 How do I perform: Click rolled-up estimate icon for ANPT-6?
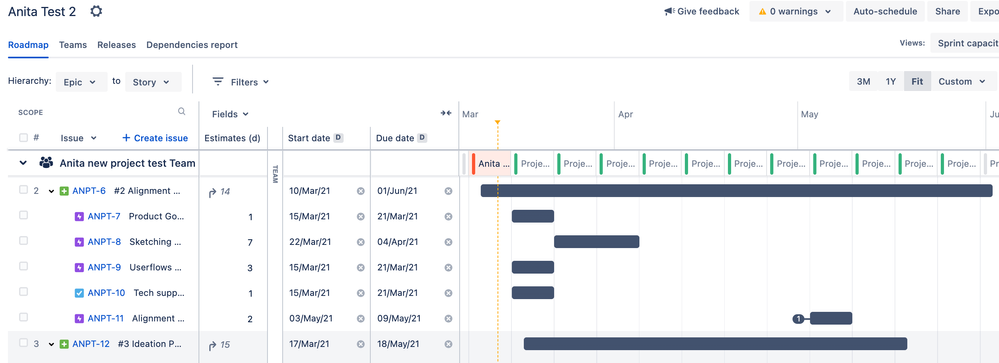coord(212,192)
